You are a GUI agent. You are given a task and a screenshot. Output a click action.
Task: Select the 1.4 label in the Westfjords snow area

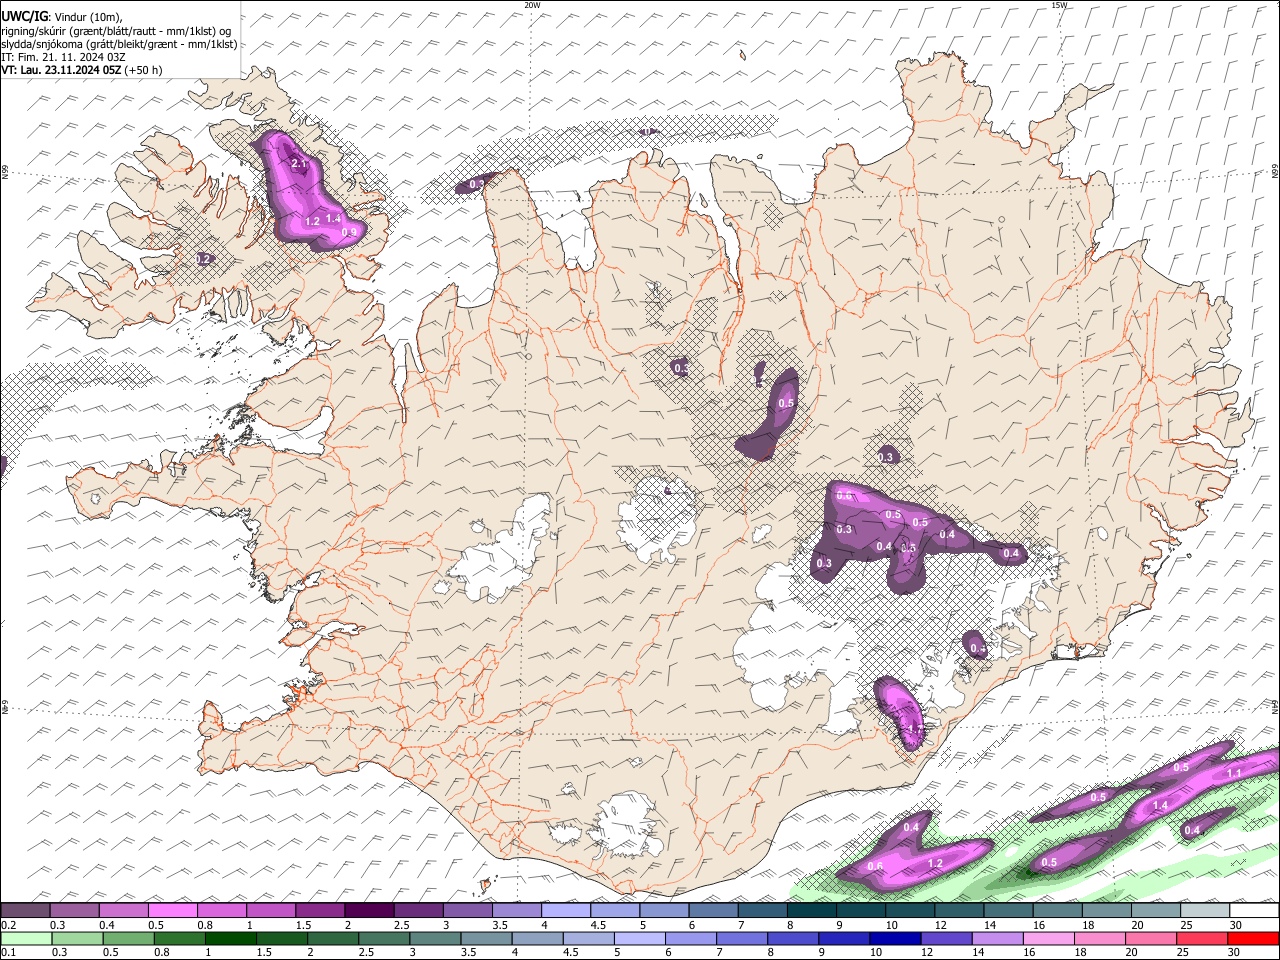334,218
